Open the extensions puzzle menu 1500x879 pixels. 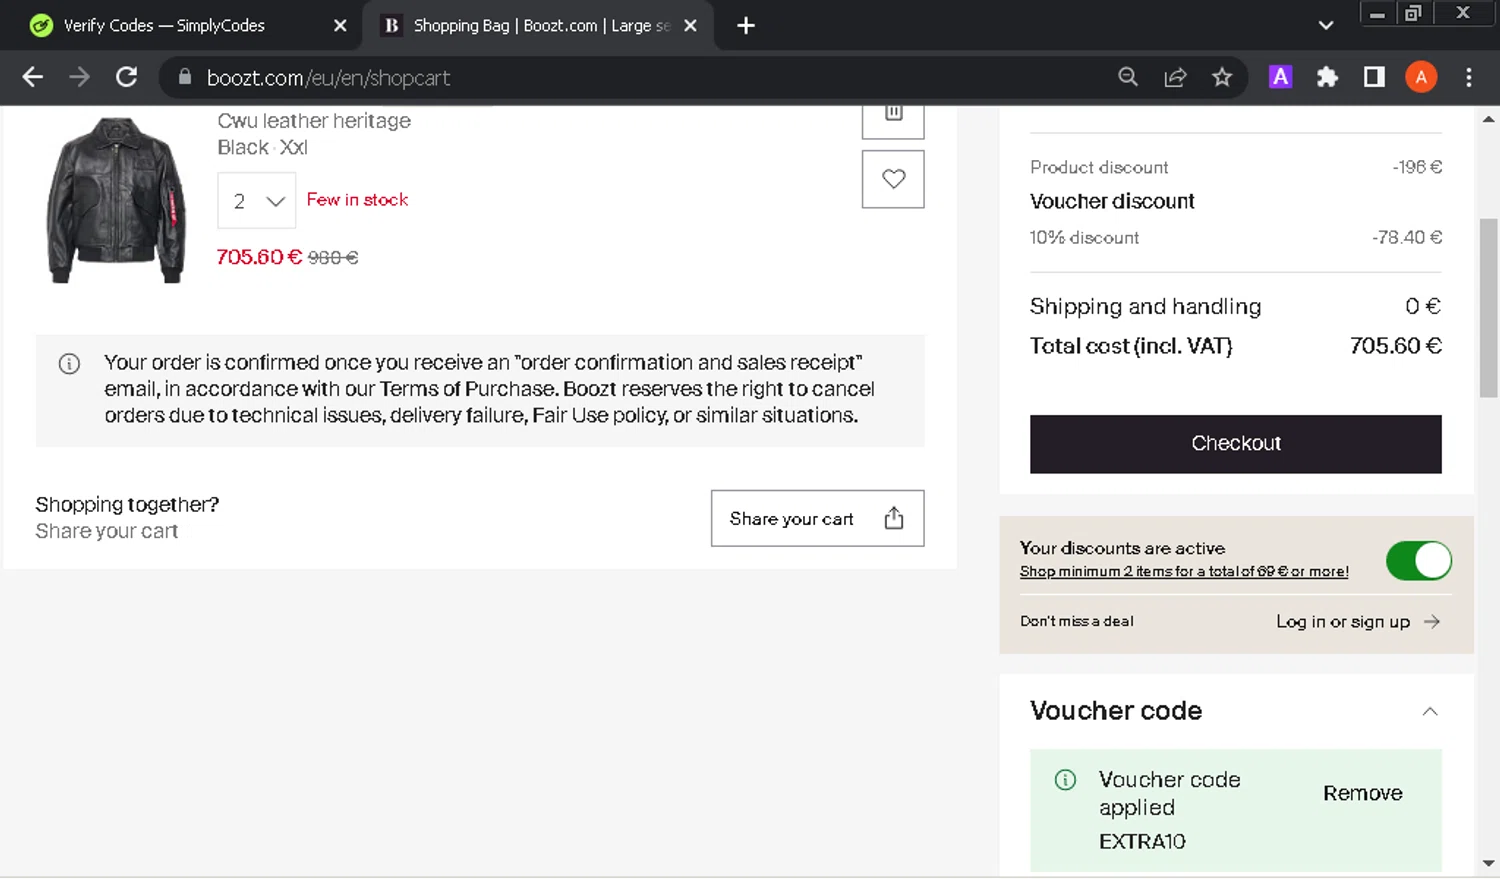click(1327, 77)
